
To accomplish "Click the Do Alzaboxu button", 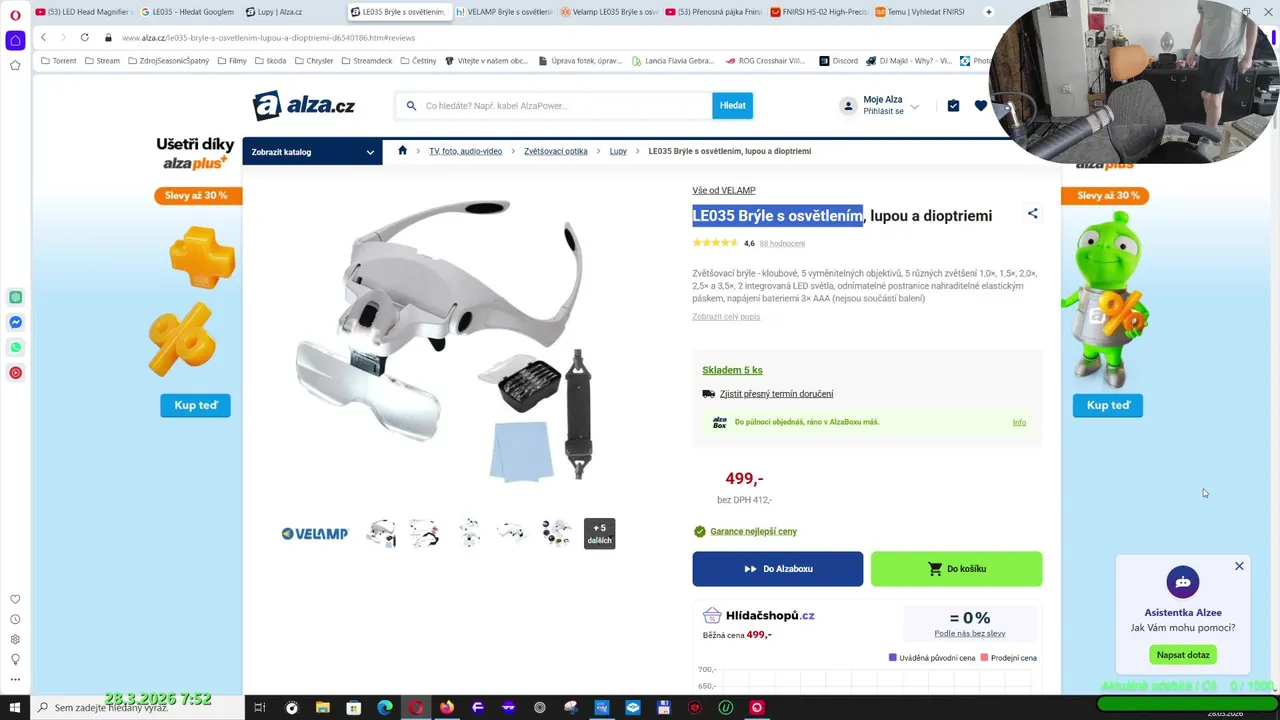I will pyautogui.click(x=777, y=569).
